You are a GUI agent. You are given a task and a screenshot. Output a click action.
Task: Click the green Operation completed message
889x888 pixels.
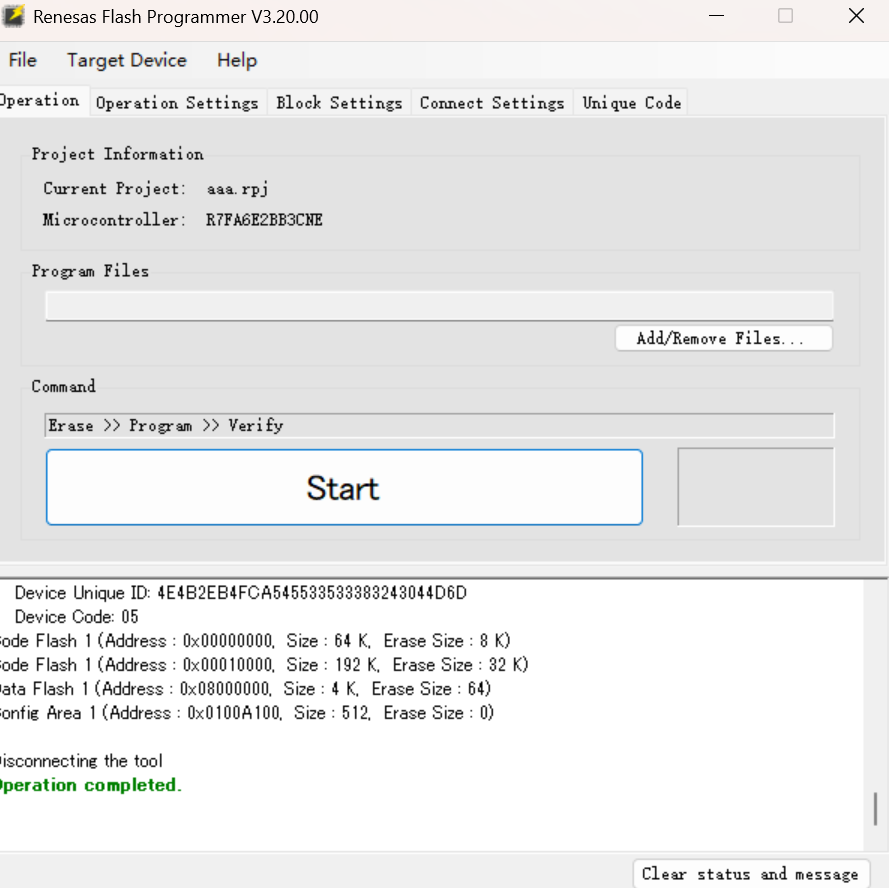91,785
